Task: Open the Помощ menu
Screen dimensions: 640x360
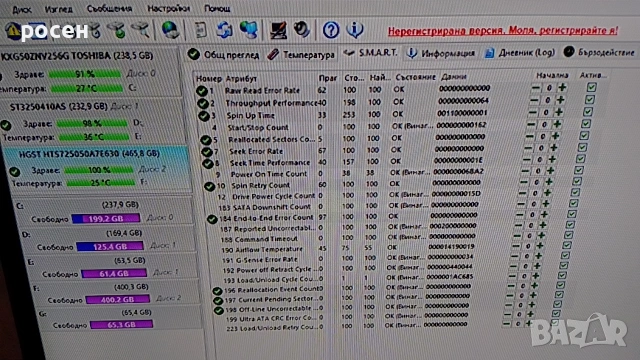Action: point(217,8)
